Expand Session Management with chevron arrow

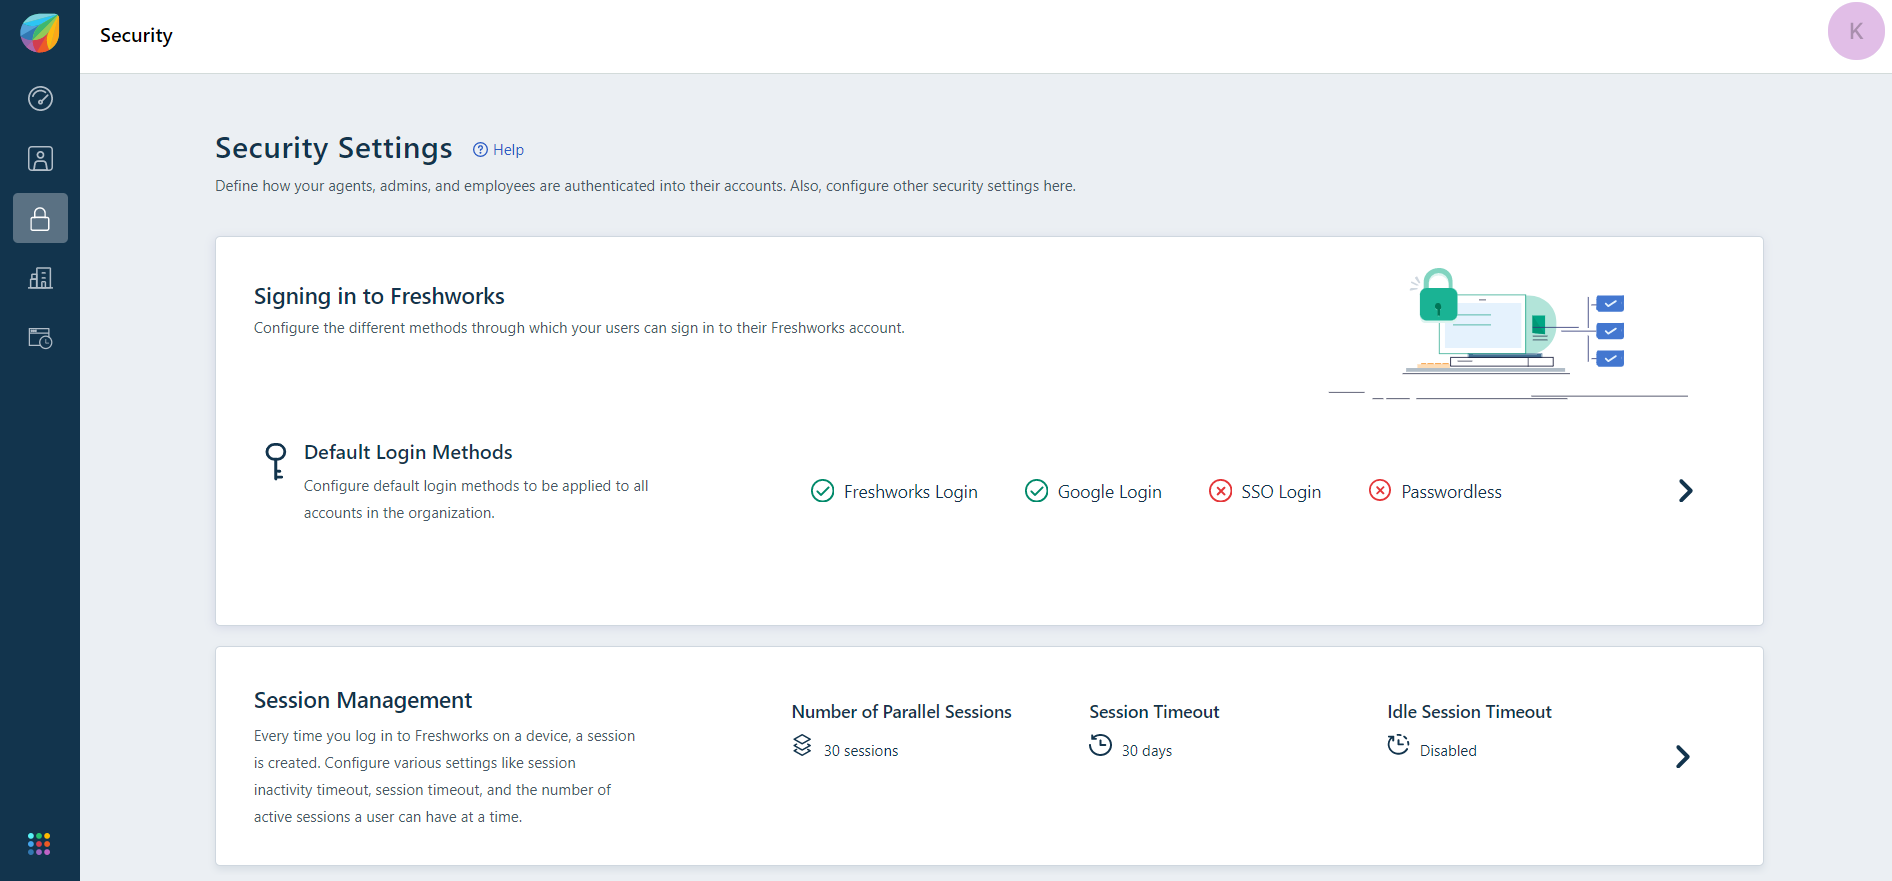[x=1682, y=757]
